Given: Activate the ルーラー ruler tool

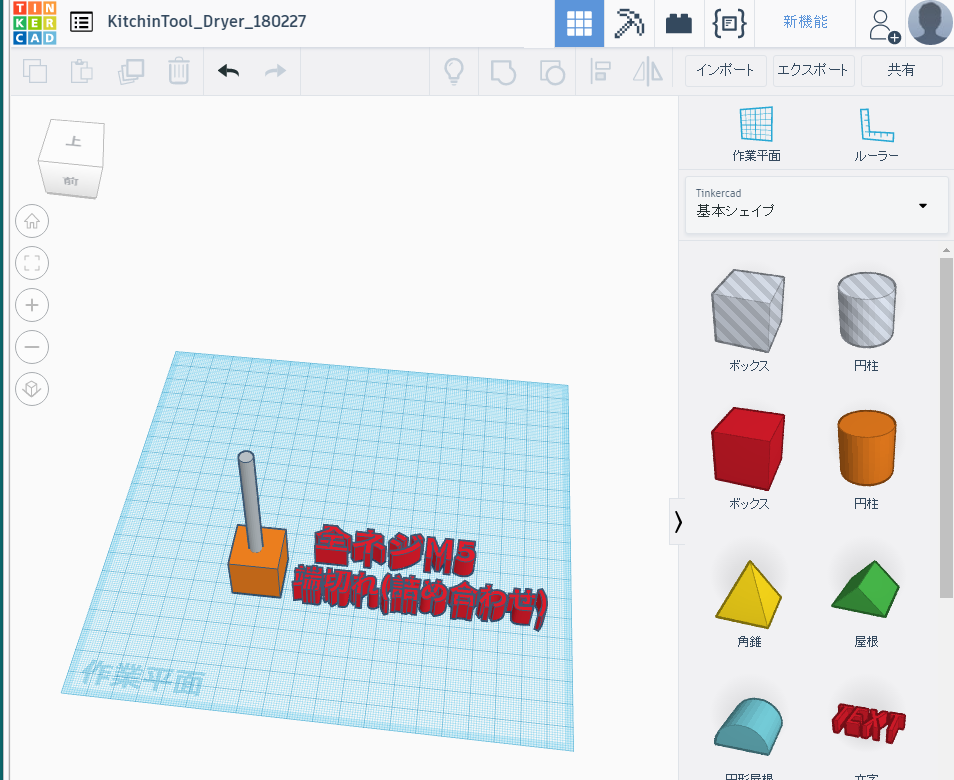Looking at the screenshot, I should coord(876,130).
